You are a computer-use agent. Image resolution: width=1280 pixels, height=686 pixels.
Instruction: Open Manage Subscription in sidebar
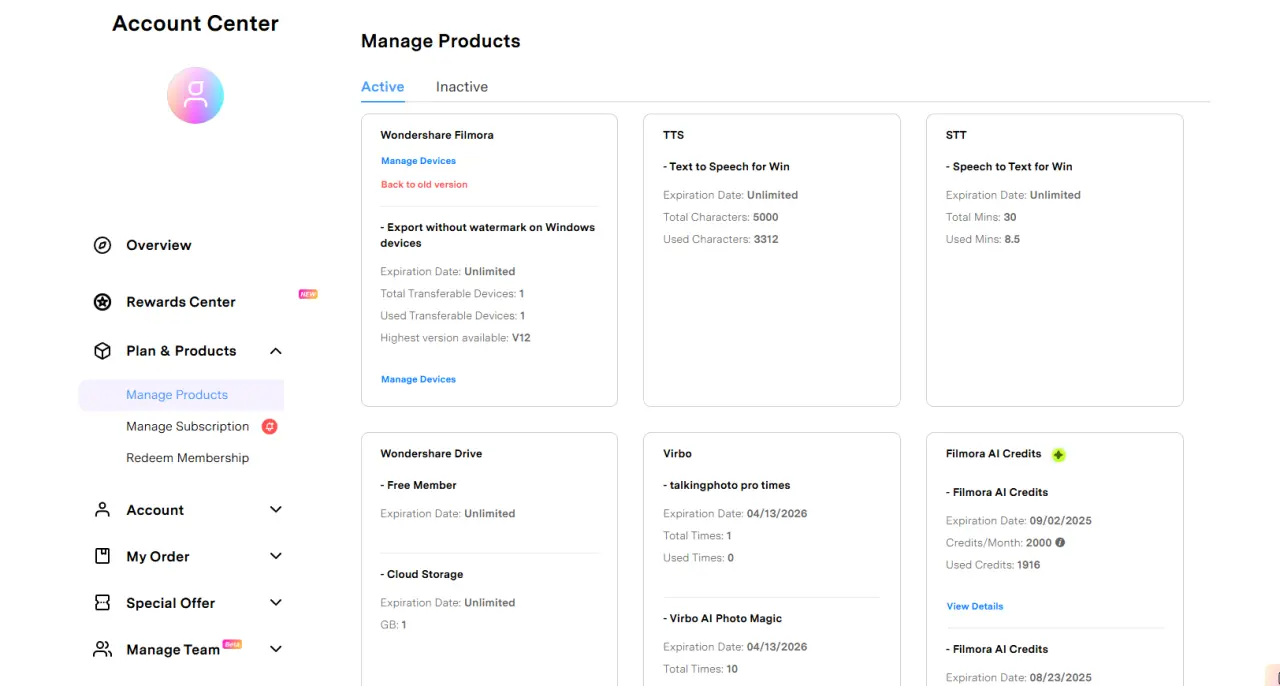tap(187, 426)
